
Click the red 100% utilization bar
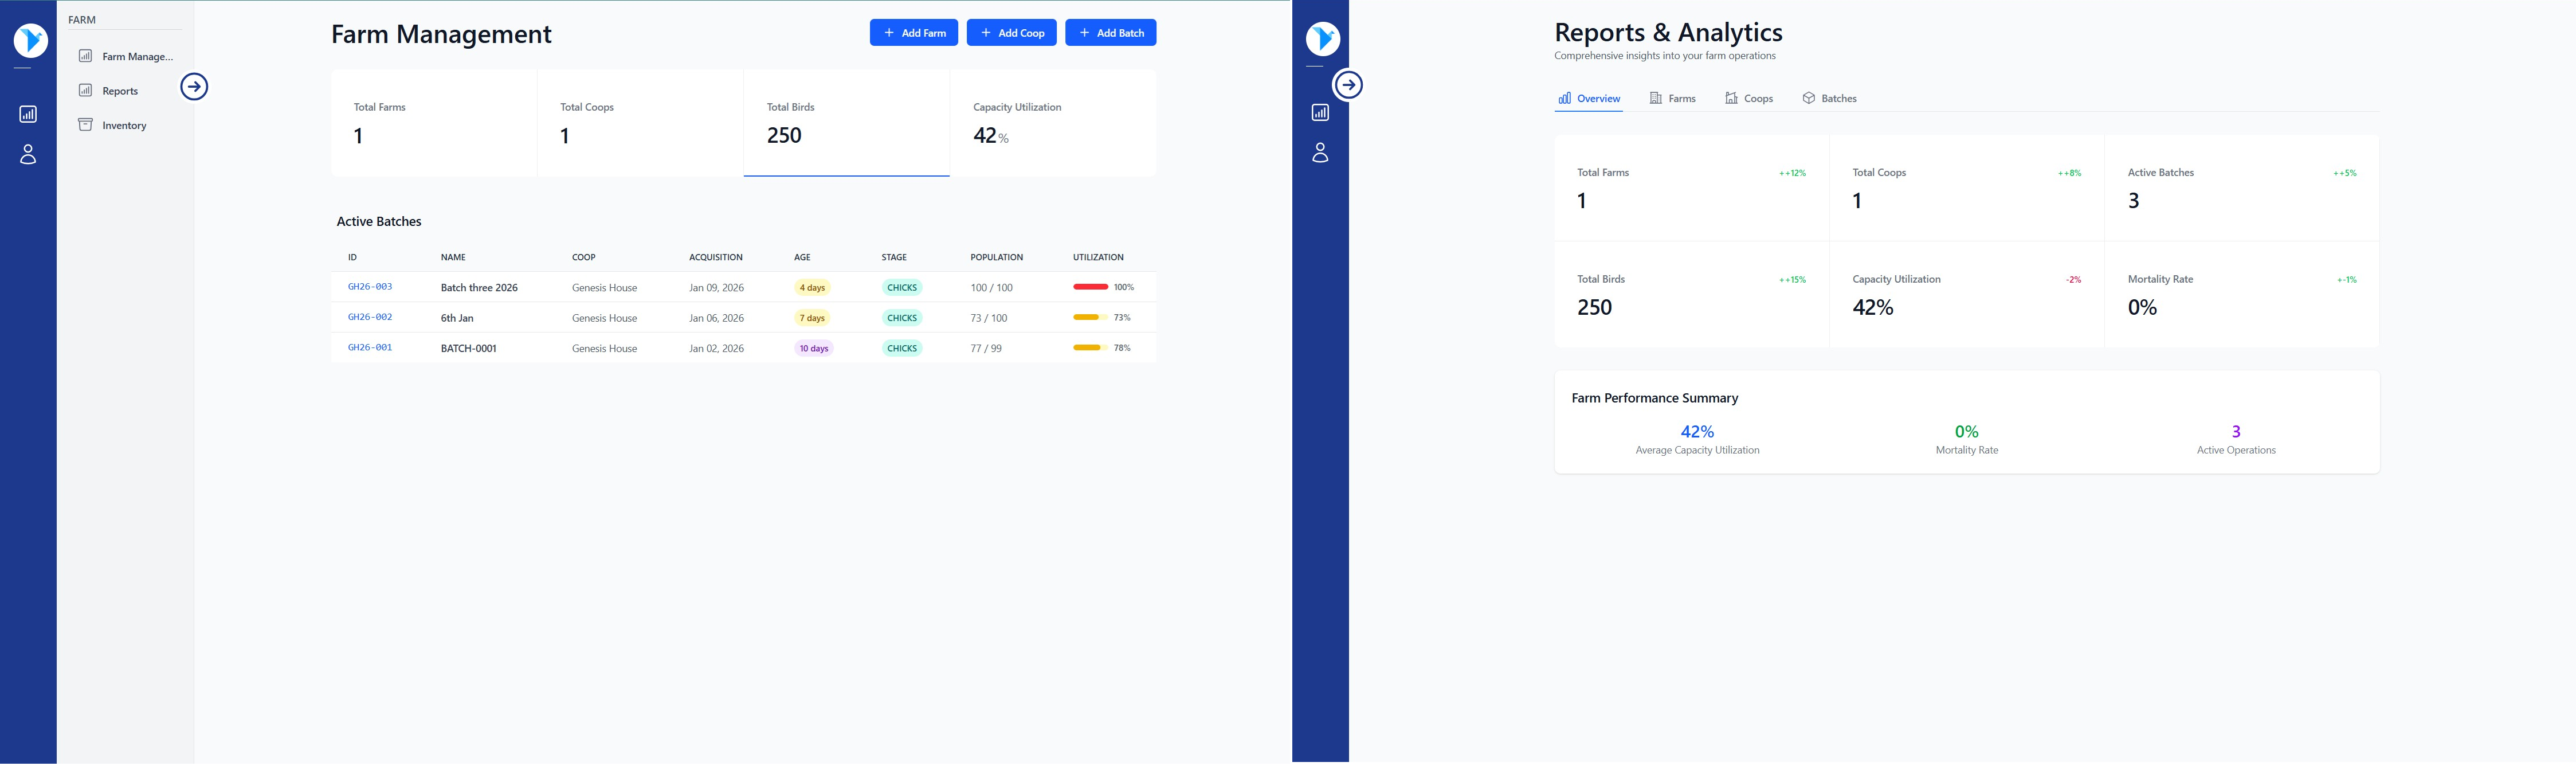pos(1090,287)
